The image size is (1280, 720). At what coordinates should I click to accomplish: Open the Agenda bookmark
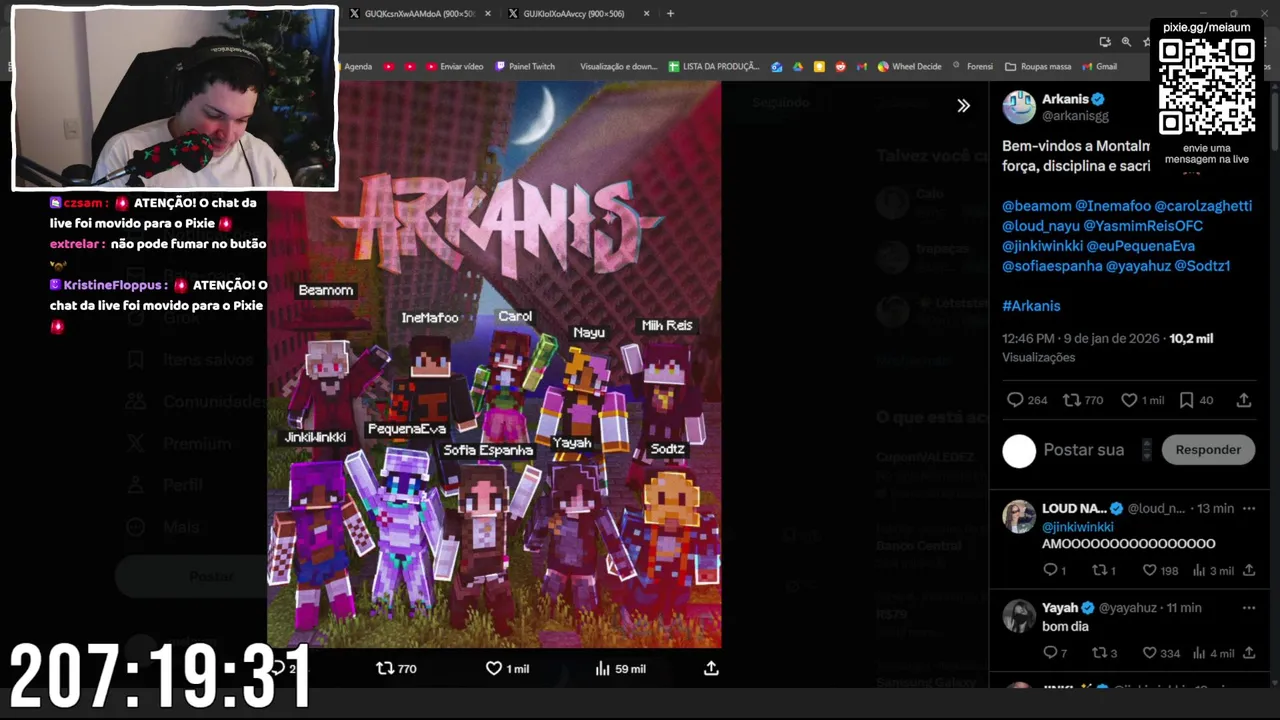(357, 66)
